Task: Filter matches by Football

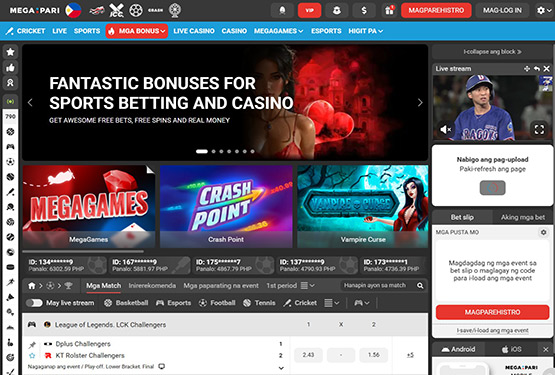Action: pyautogui.click(x=217, y=303)
